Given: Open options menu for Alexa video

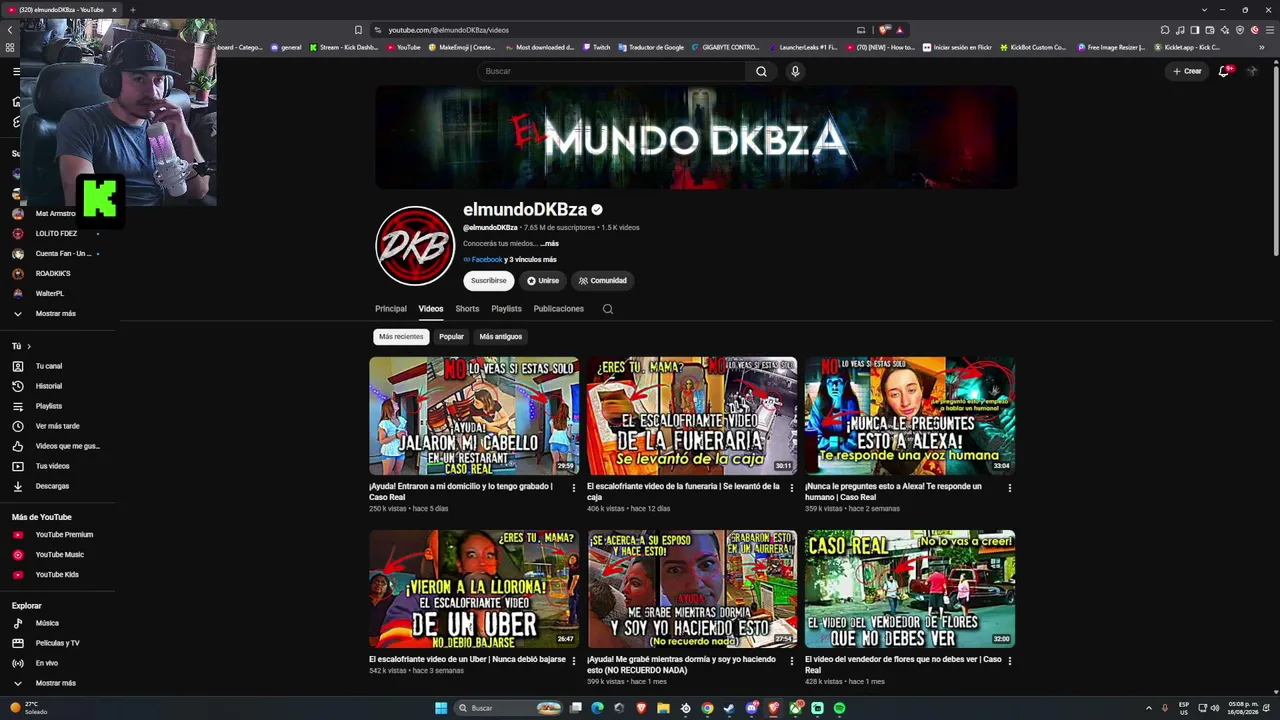Looking at the screenshot, I should [1009, 488].
